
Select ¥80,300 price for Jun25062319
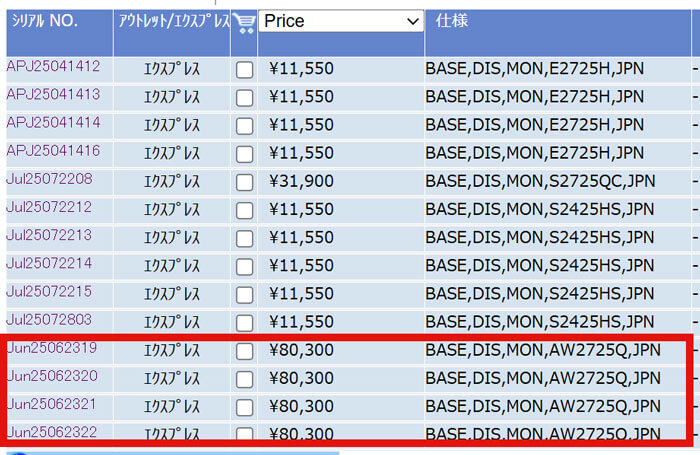[x=301, y=350]
